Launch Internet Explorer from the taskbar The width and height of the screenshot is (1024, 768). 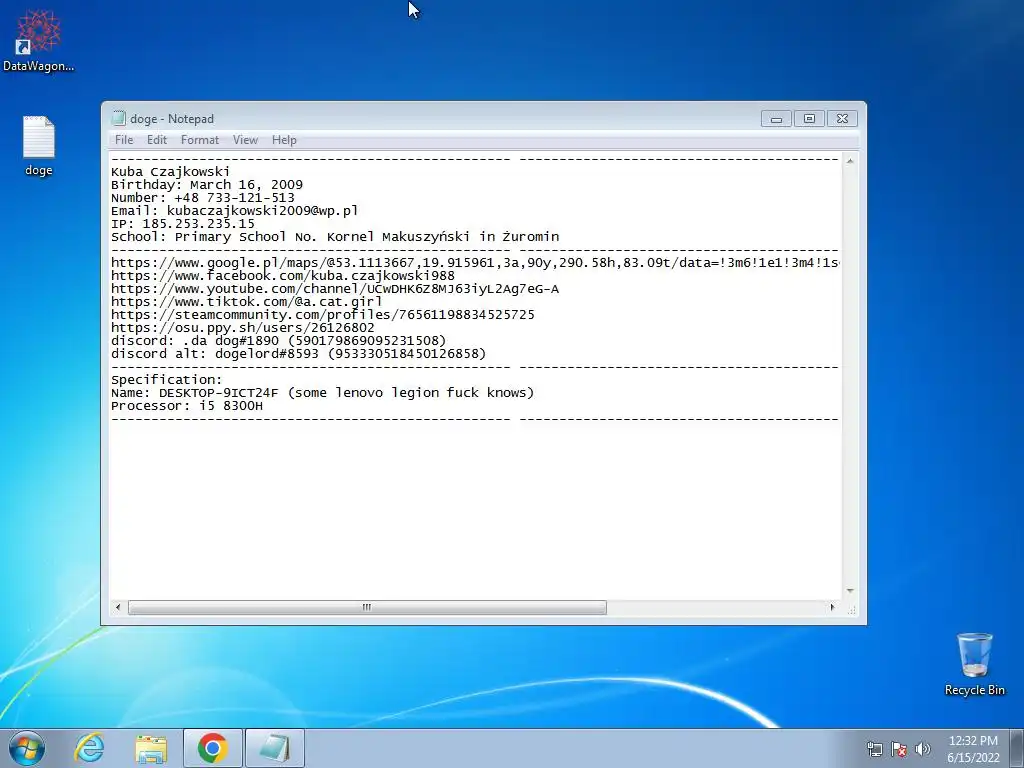pos(89,748)
